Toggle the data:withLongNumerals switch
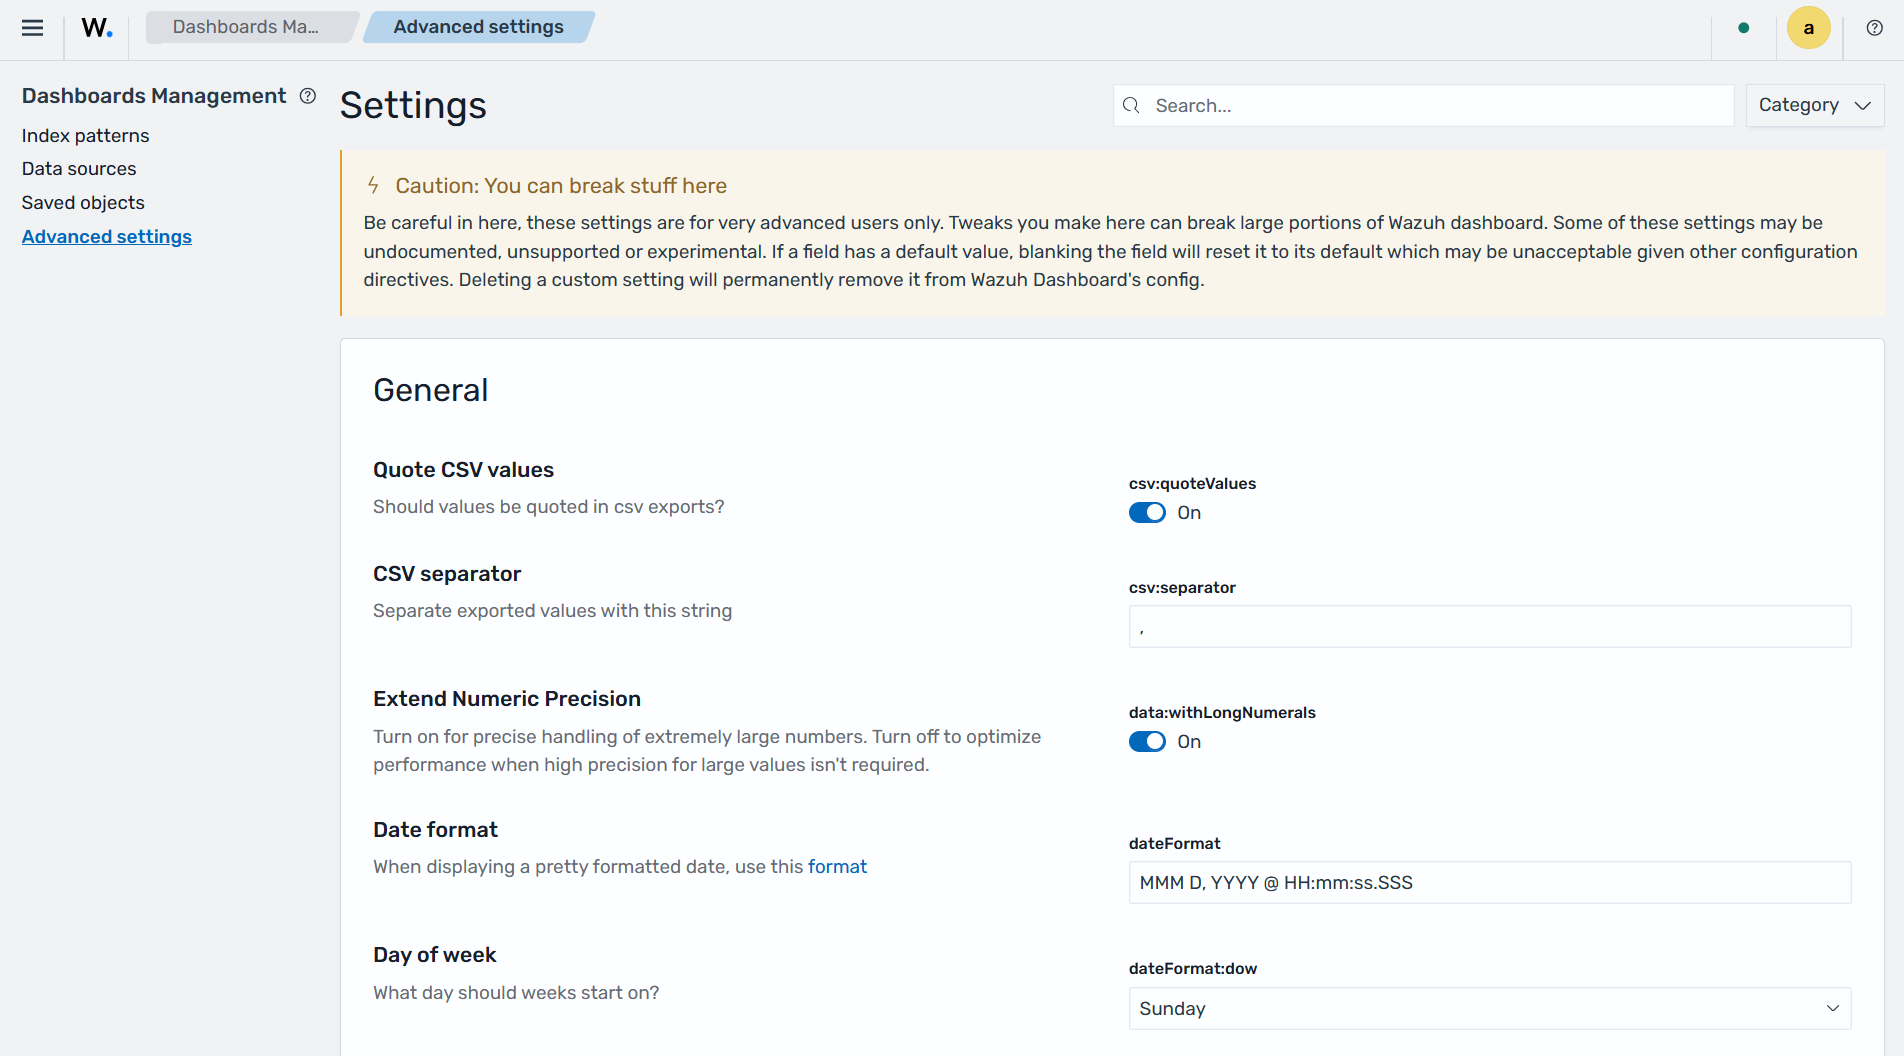1904x1056 pixels. pos(1147,742)
